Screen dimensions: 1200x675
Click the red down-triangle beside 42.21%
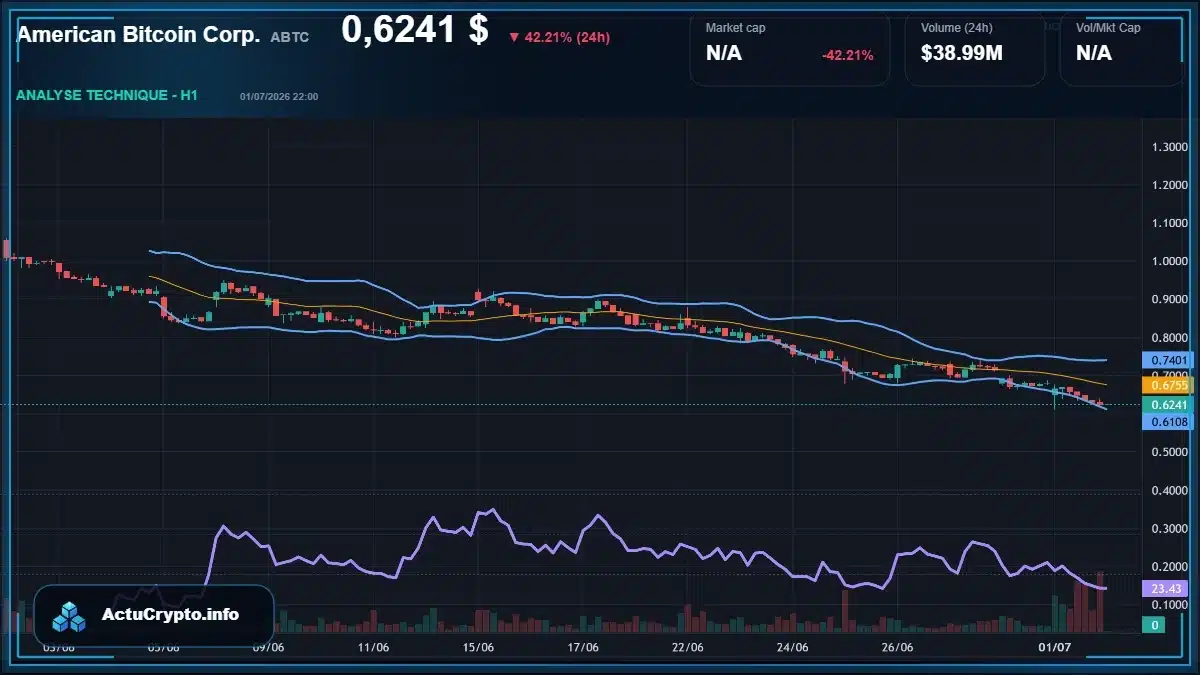pos(514,38)
